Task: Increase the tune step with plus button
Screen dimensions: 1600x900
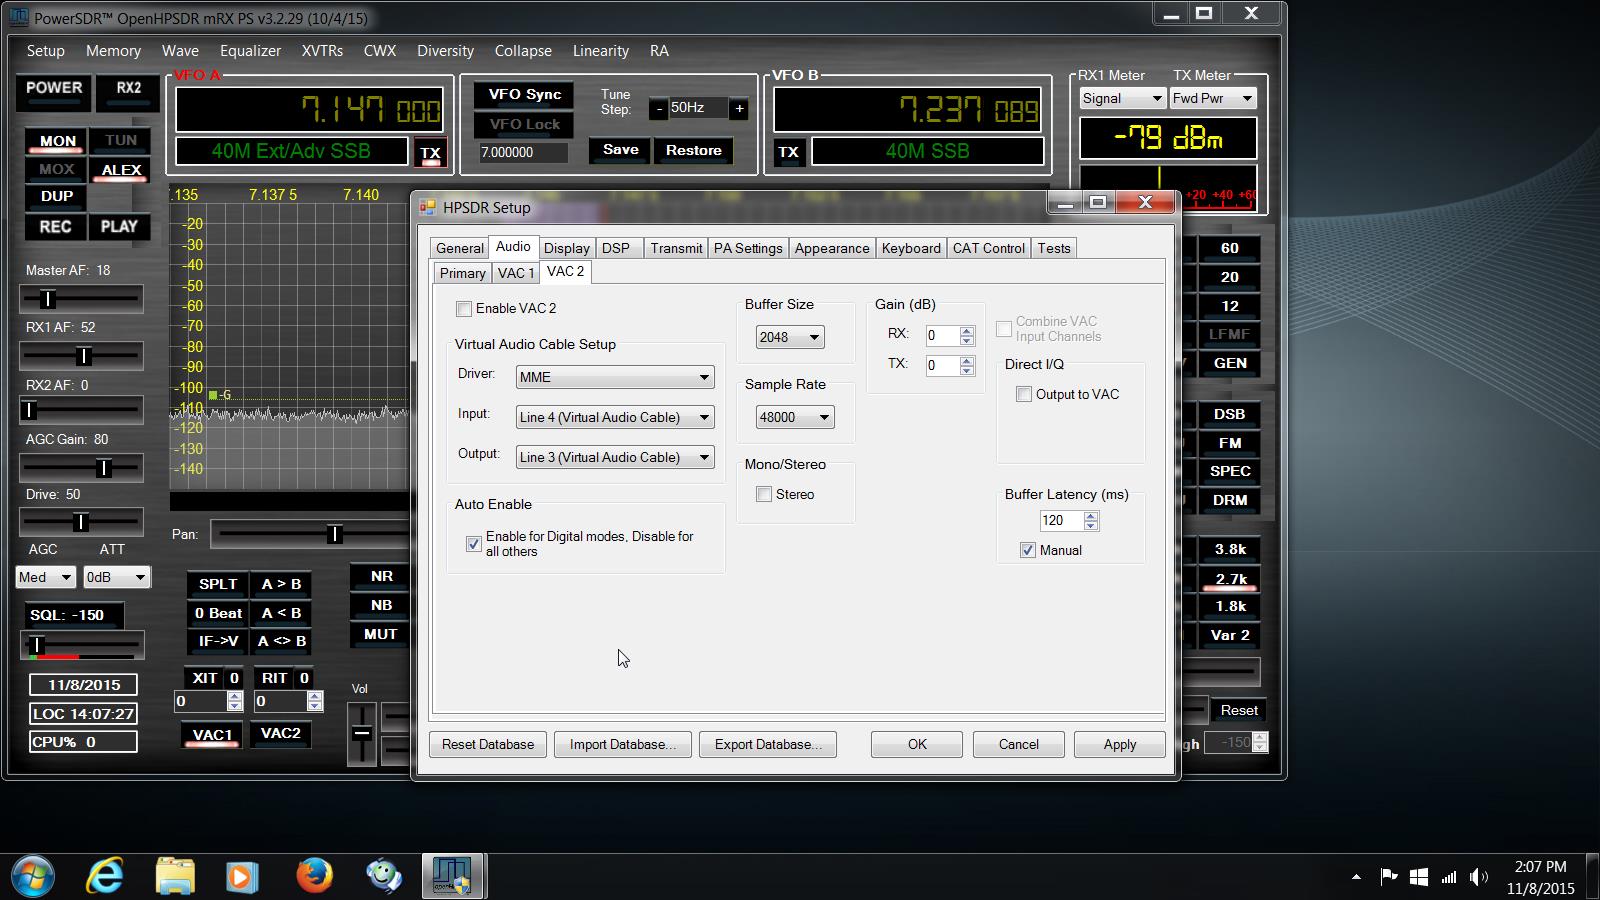Action: click(x=739, y=108)
